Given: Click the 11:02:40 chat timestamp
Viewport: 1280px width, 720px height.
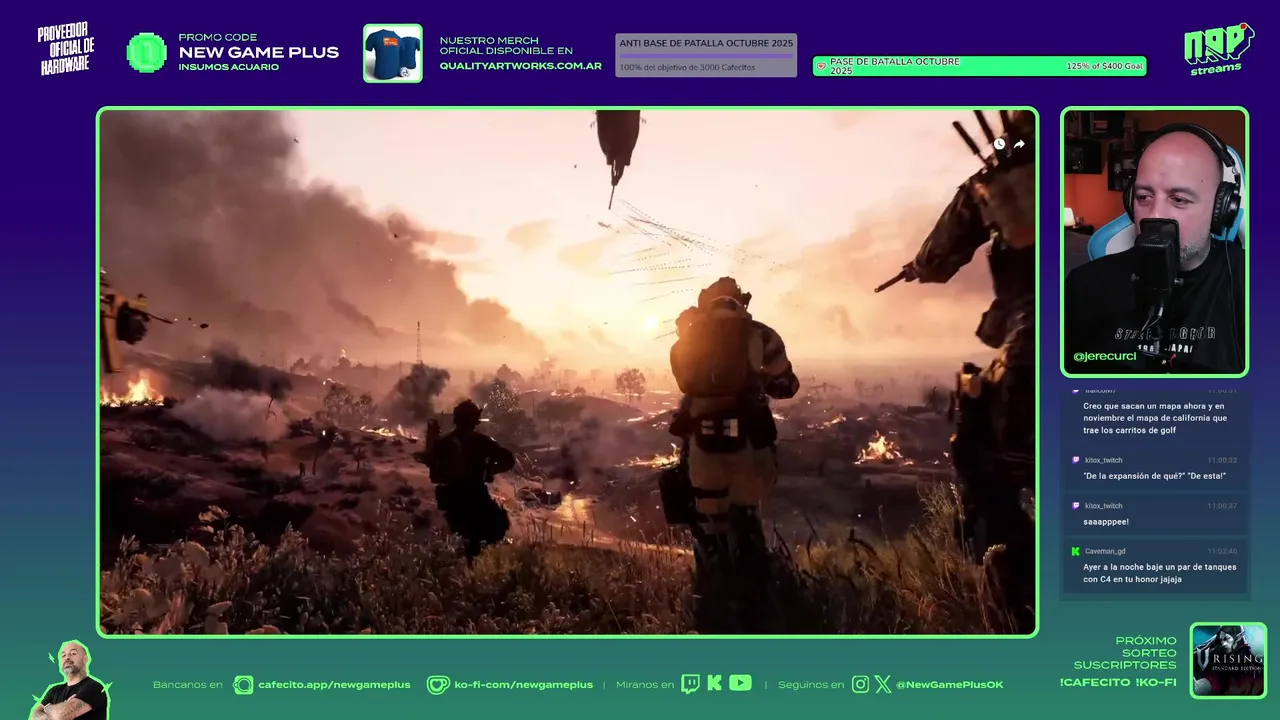Looking at the screenshot, I should pos(1221,551).
